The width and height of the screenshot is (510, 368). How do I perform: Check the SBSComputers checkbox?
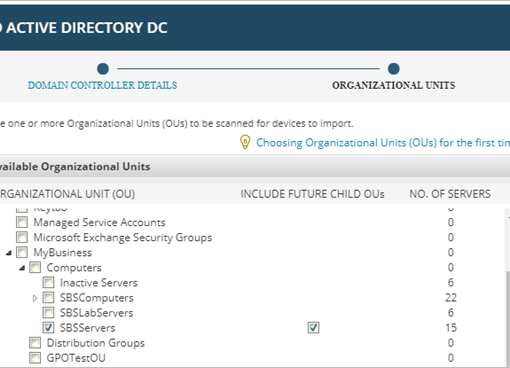tap(48, 297)
